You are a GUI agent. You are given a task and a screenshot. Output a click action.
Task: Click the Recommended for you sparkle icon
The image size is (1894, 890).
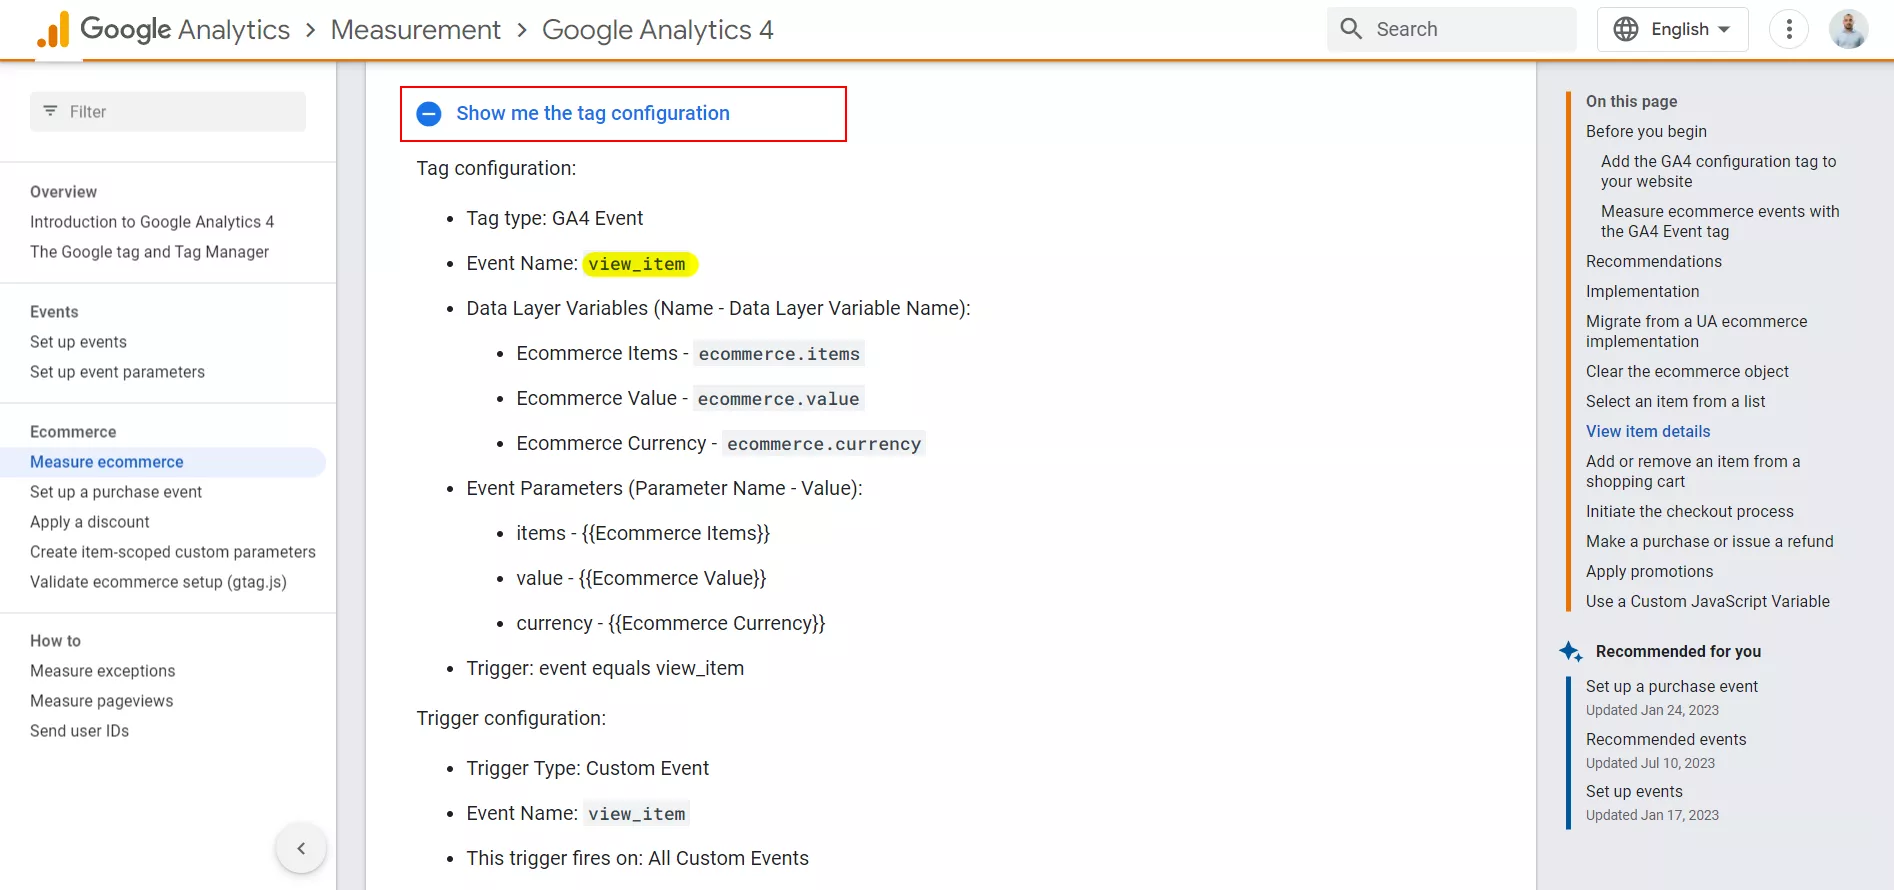pos(1570,651)
